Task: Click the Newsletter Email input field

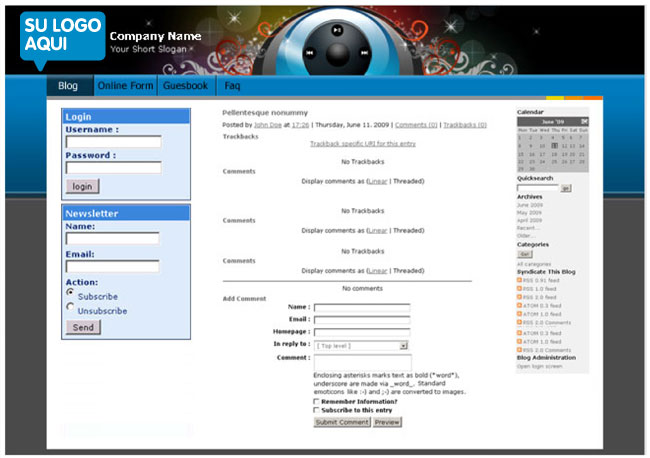Action: click(113, 266)
